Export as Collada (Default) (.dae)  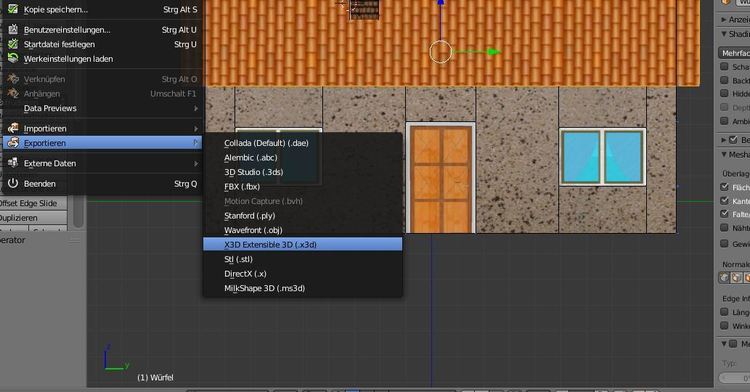[x=302, y=143]
